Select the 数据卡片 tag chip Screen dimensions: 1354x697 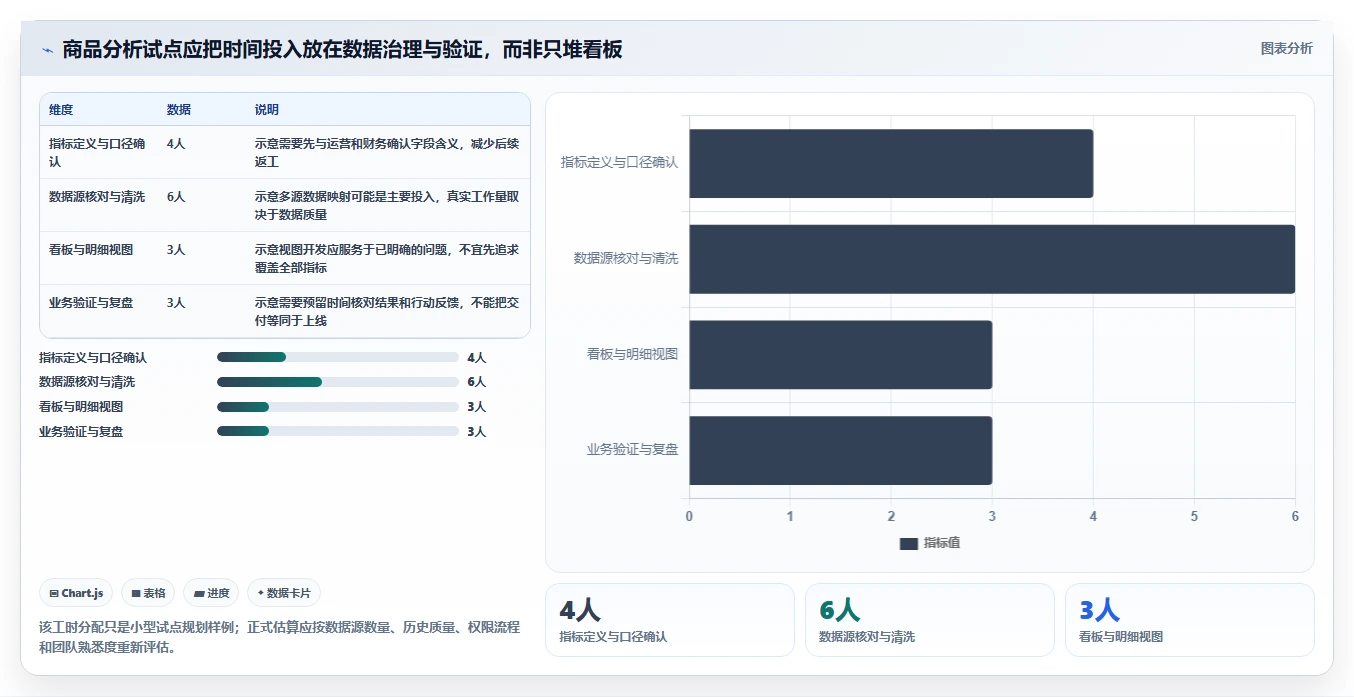pos(283,593)
